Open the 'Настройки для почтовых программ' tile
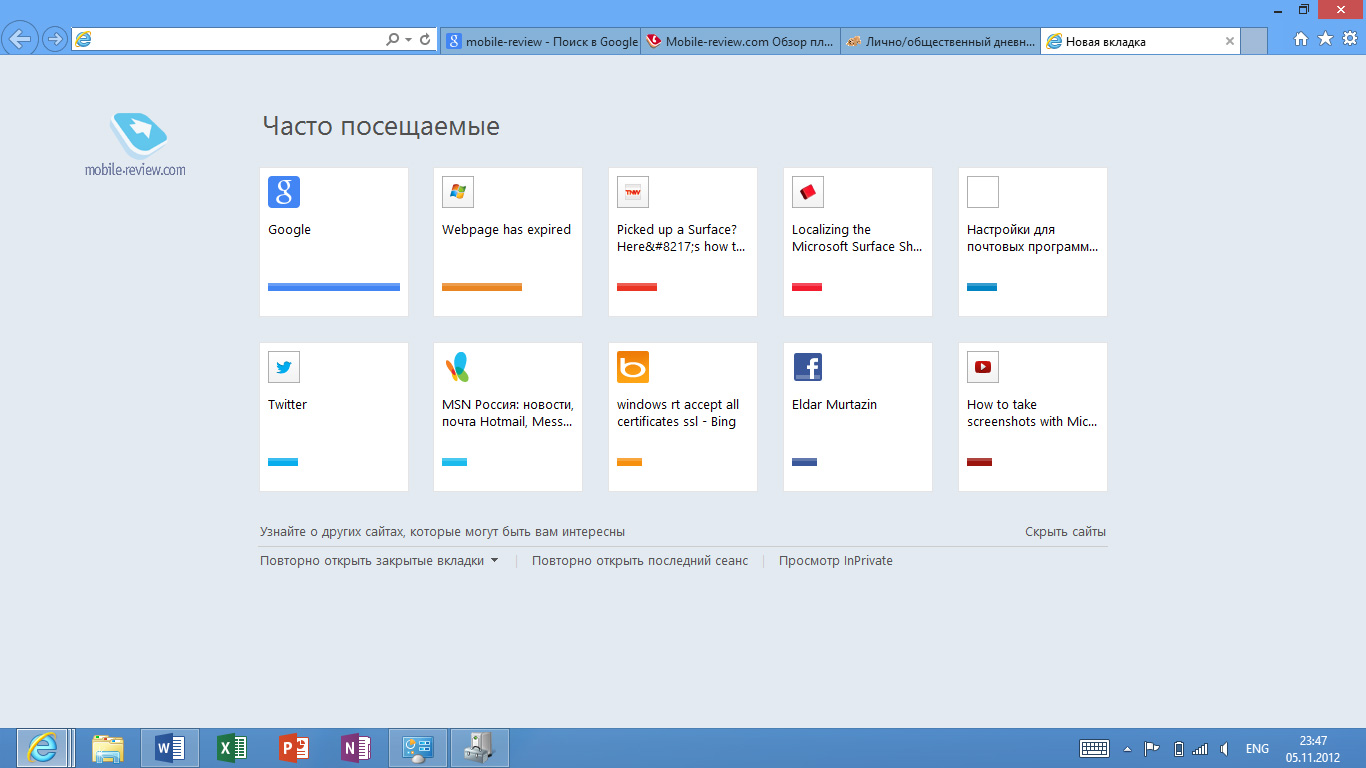This screenshot has height=768, width=1366. click(1033, 242)
